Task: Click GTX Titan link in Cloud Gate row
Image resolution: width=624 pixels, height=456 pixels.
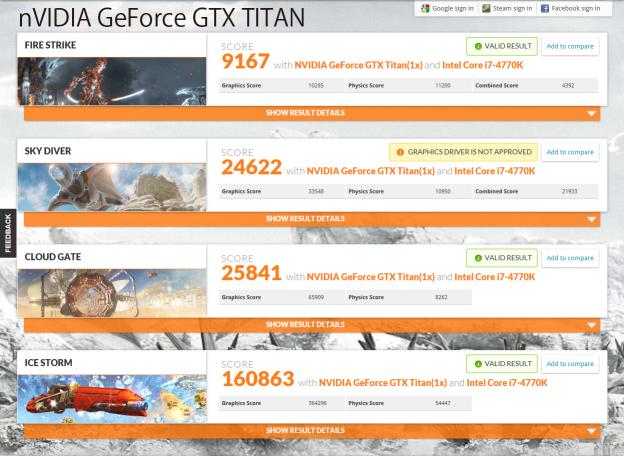Action: [x=370, y=277]
